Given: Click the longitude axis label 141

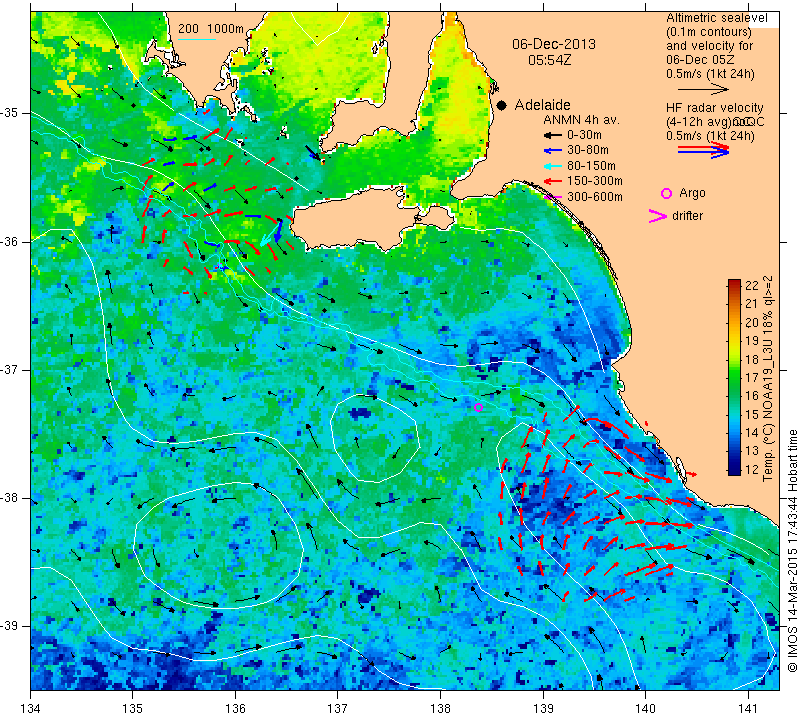Looking at the screenshot, I should (748, 709).
